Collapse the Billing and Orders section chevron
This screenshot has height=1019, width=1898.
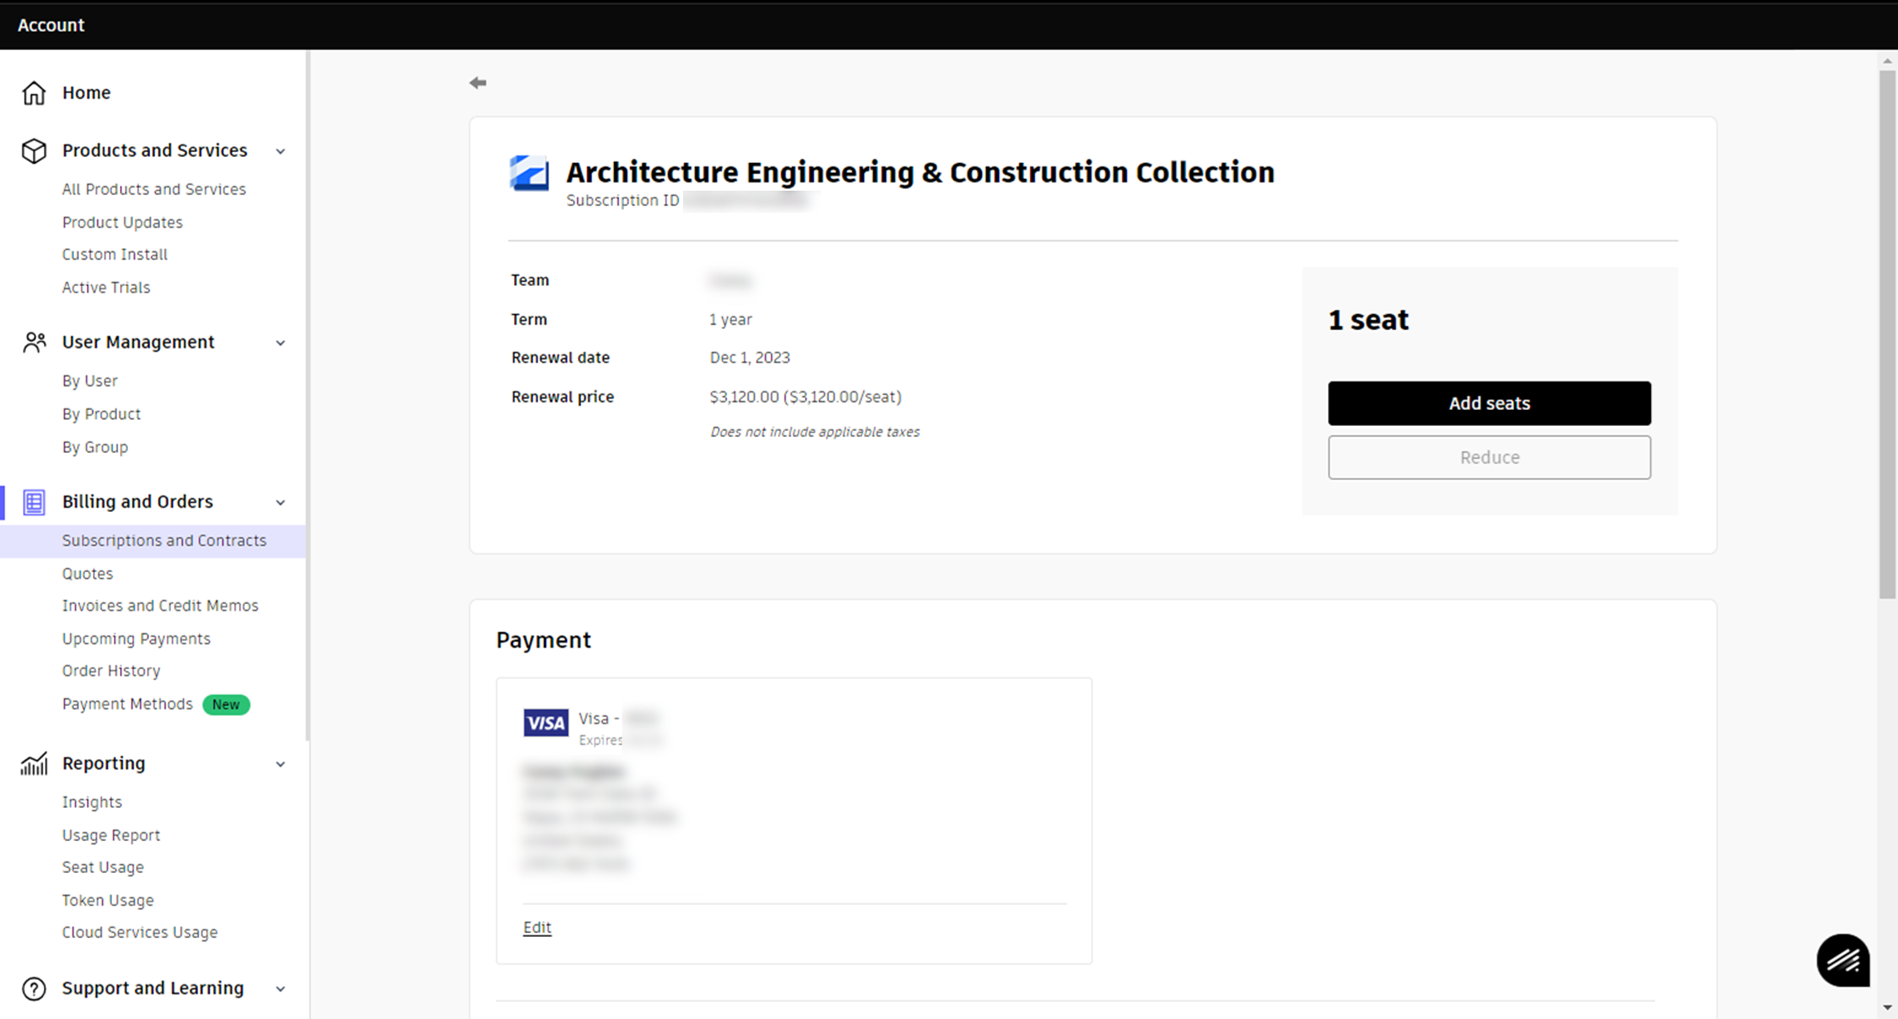click(x=281, y=502)
